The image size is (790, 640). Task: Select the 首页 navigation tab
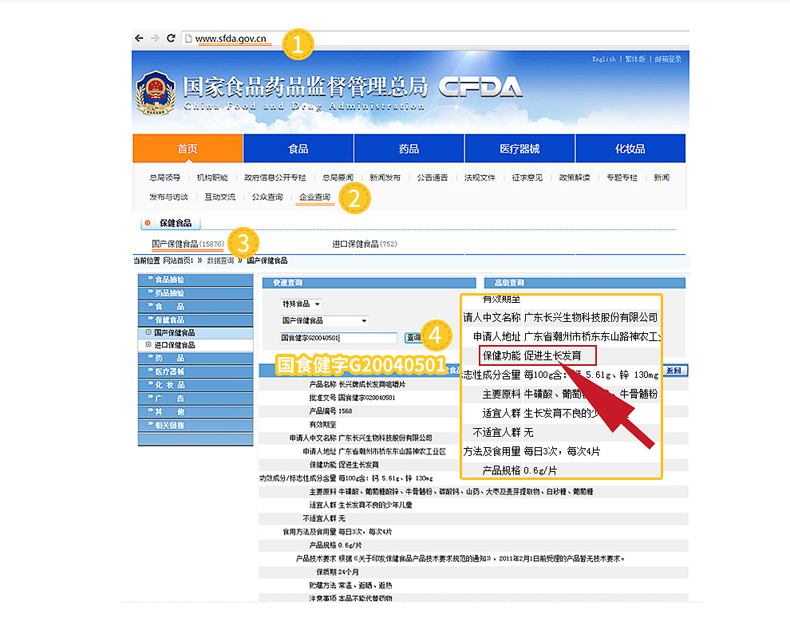(x=187, y=148)
